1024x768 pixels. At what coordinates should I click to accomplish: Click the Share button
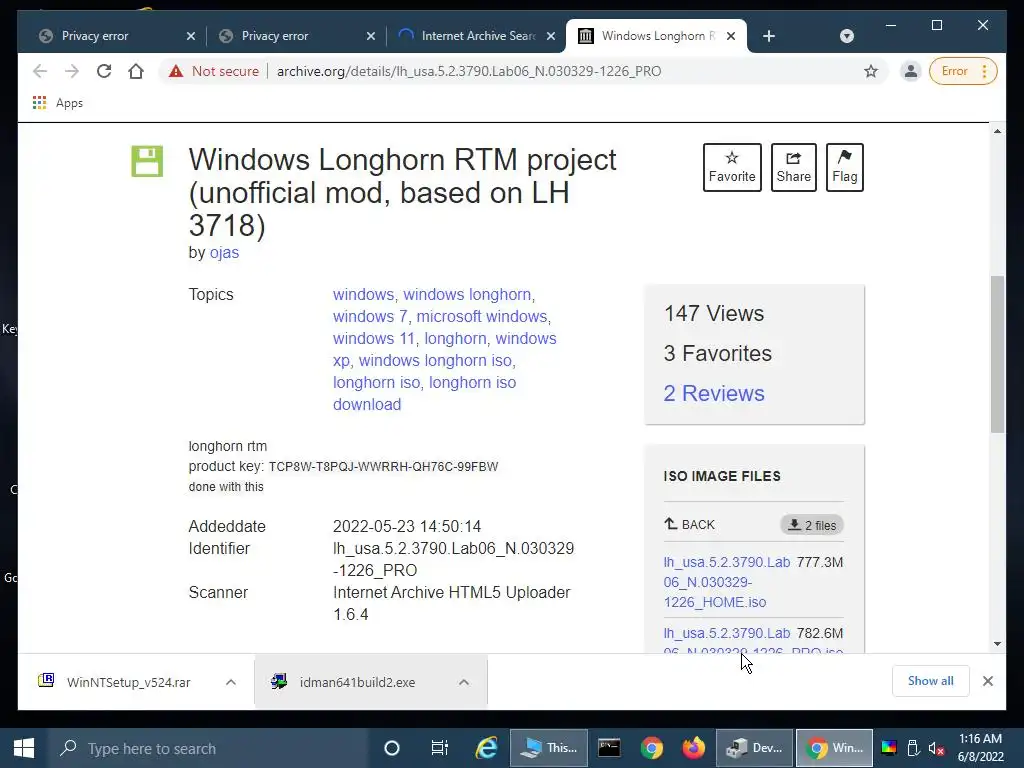(x=793, y=167)
